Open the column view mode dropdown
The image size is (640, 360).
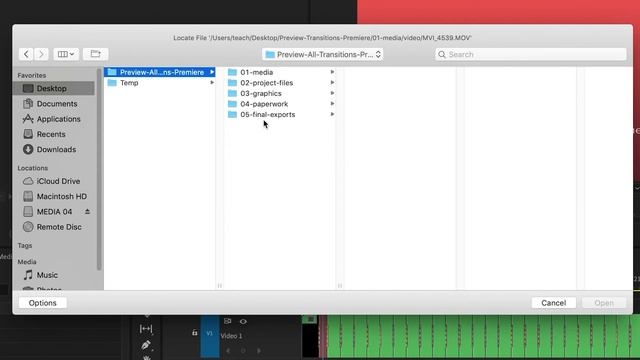pyautogui.click(x=66, y=54)
